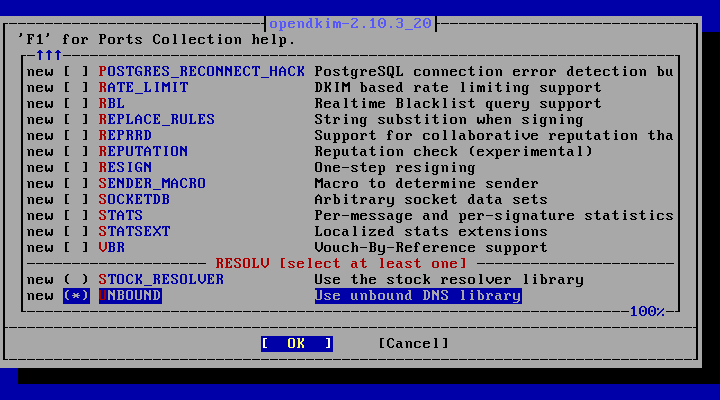
Task: Click the RESIGN option name
Action: 125,168
